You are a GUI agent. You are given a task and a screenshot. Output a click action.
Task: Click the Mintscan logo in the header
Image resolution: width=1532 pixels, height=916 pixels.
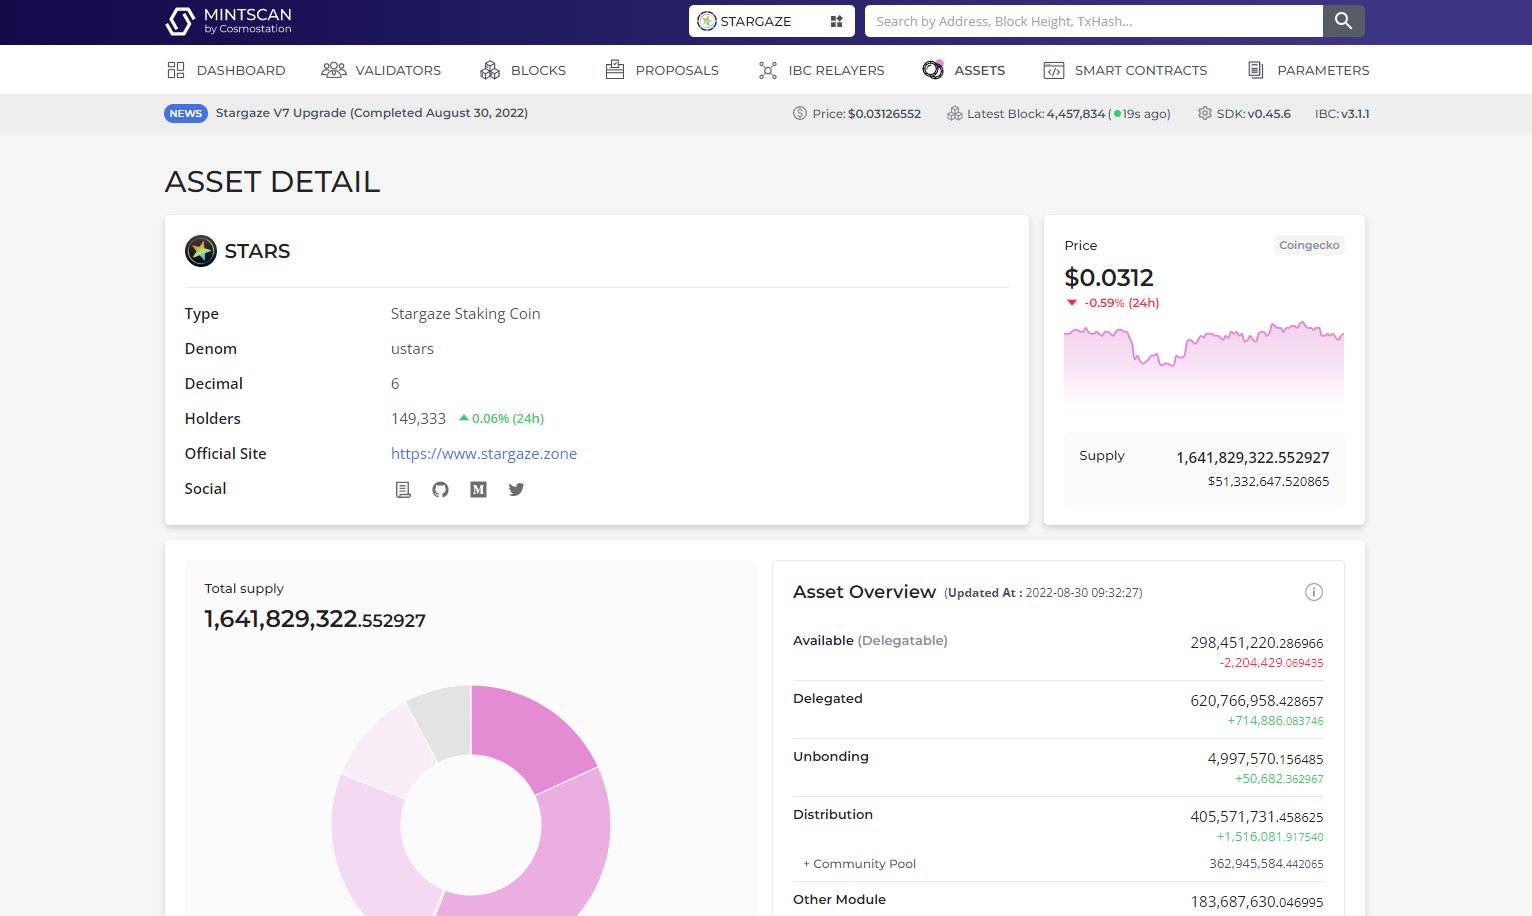click(x=228, y=20)
